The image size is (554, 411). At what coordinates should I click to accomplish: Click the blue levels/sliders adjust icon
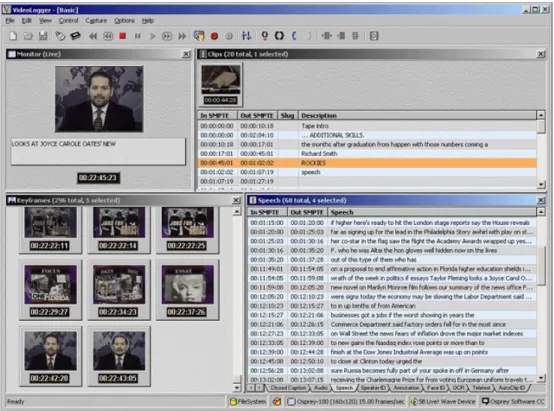coord(246,36)
